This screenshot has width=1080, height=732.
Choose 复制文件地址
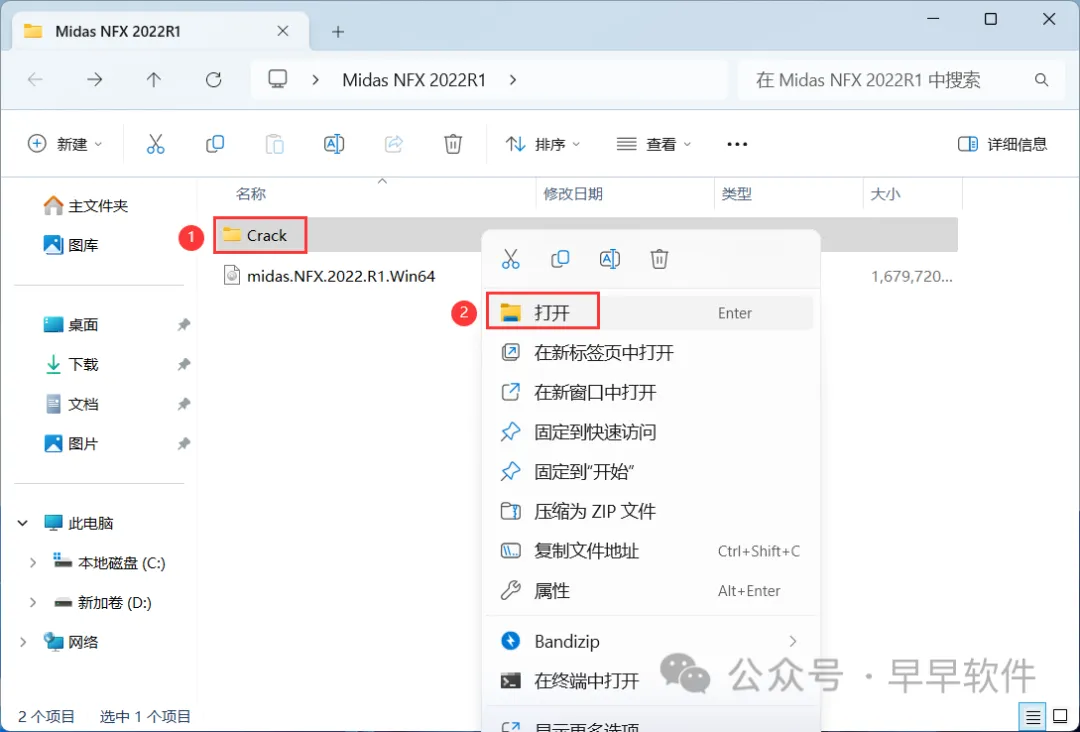(650, 551)
